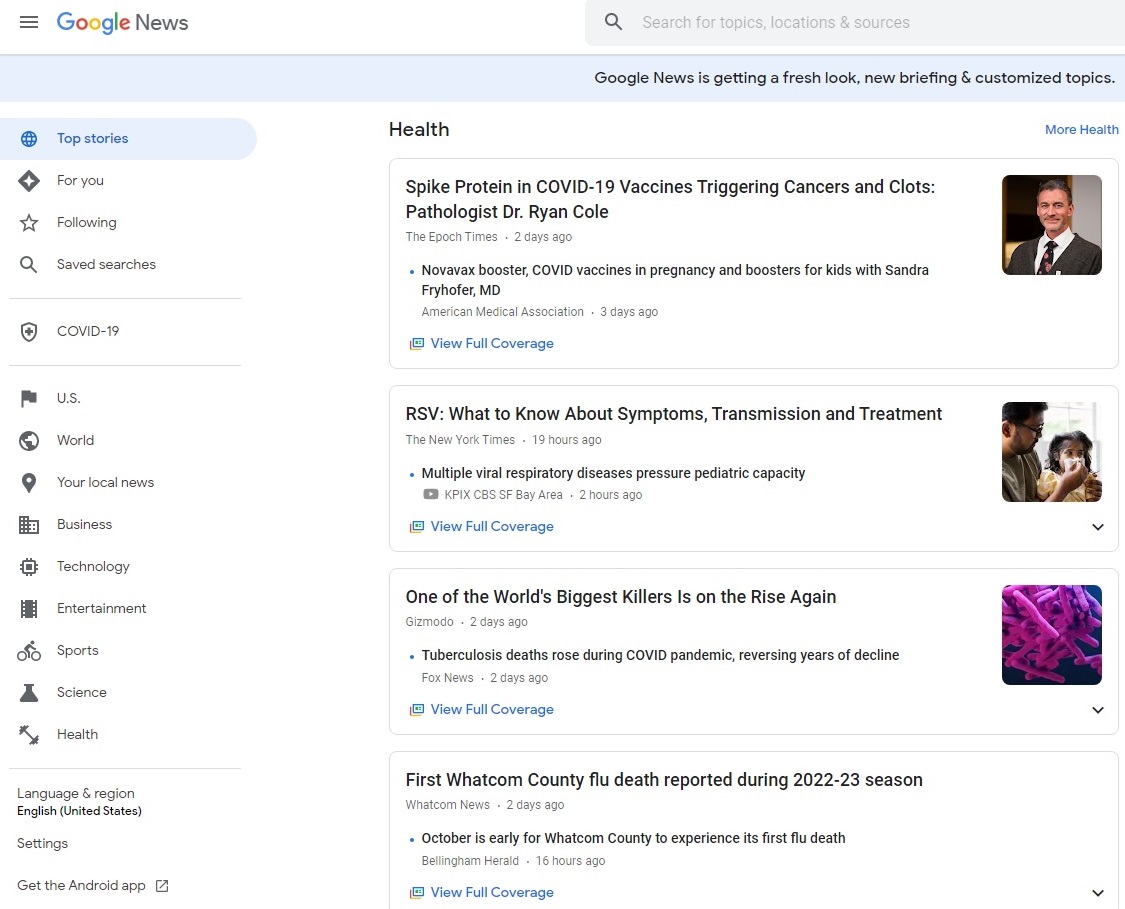Open the Sports section

(77, 651)
